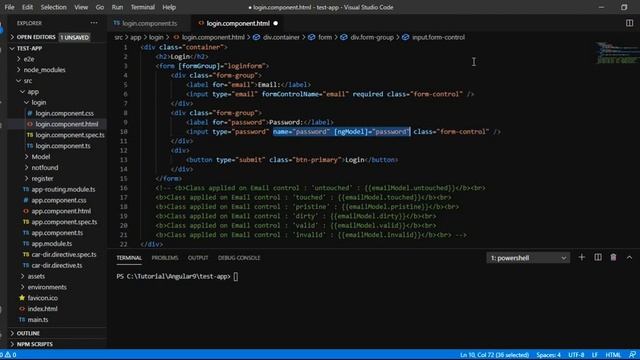The image size is (640, 360).
Task: Switch to the Output panel tab
Action: tap(198, 258)
